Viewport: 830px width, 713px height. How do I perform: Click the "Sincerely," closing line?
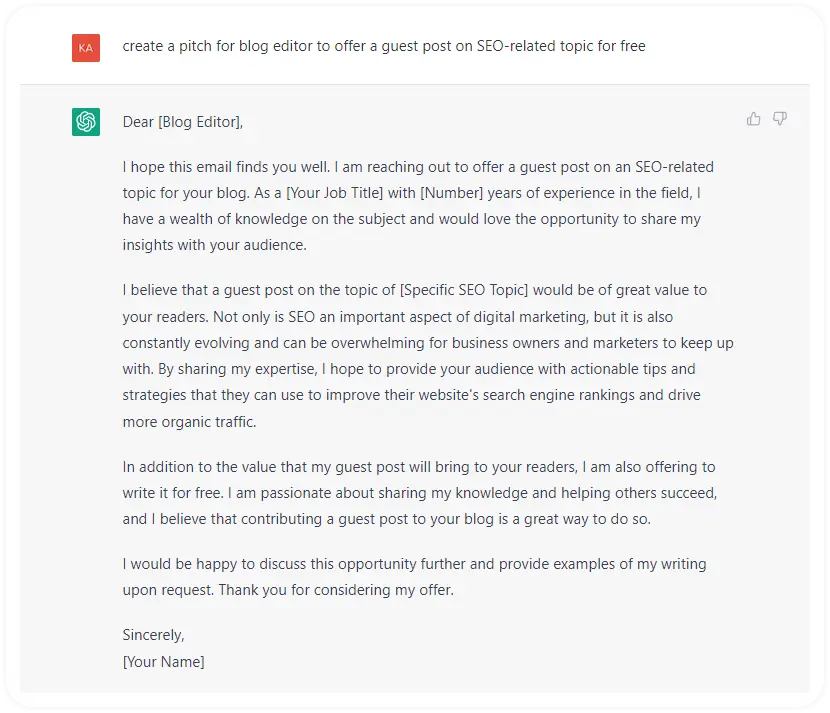(x=154, y=635)
